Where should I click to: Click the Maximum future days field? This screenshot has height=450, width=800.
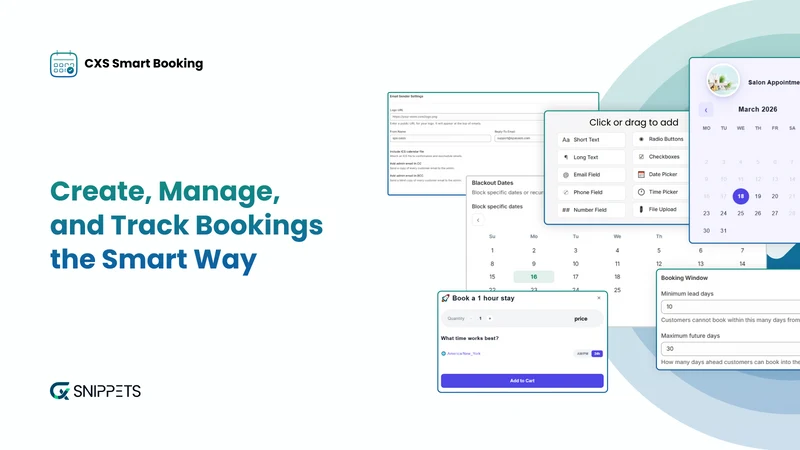click(731, 348)
